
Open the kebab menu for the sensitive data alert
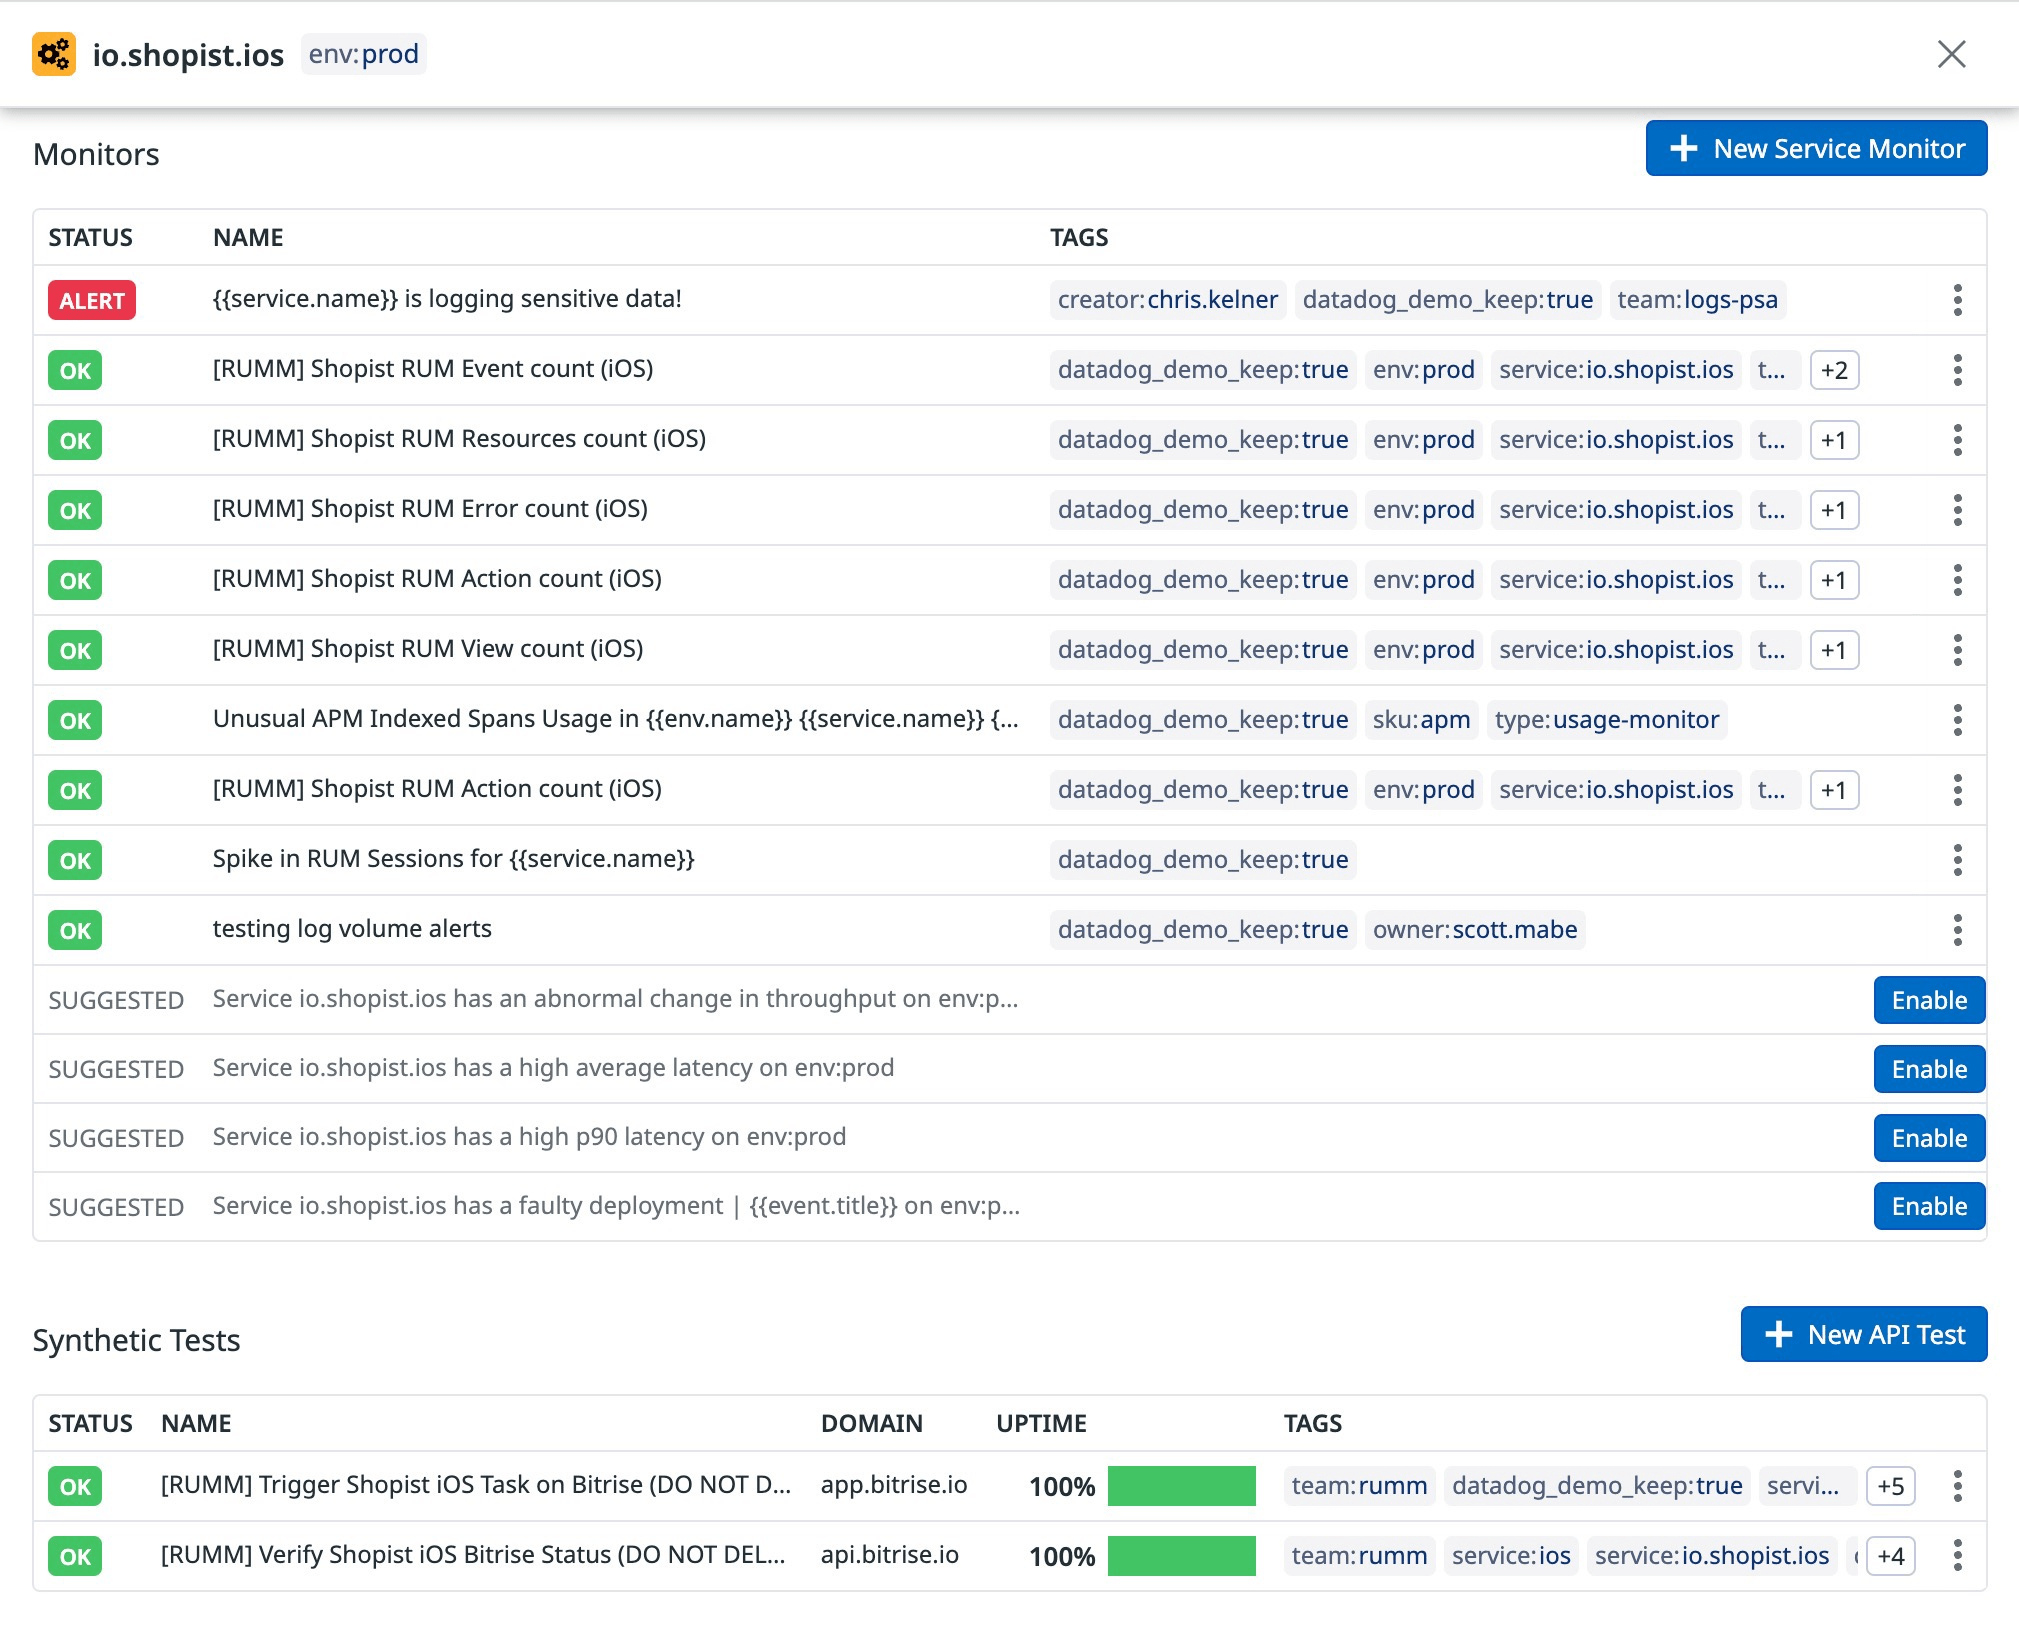click(1957, 299)
